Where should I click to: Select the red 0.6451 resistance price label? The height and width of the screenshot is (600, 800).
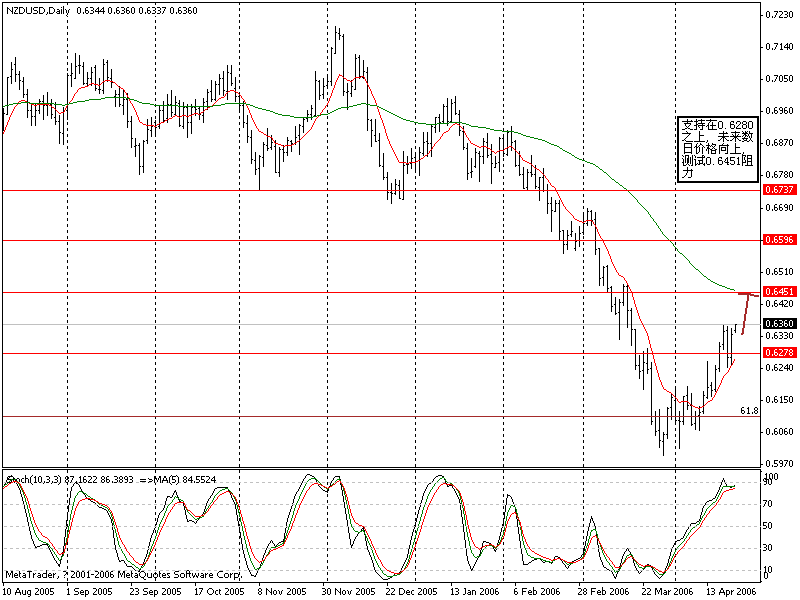(x=780, y=292)
